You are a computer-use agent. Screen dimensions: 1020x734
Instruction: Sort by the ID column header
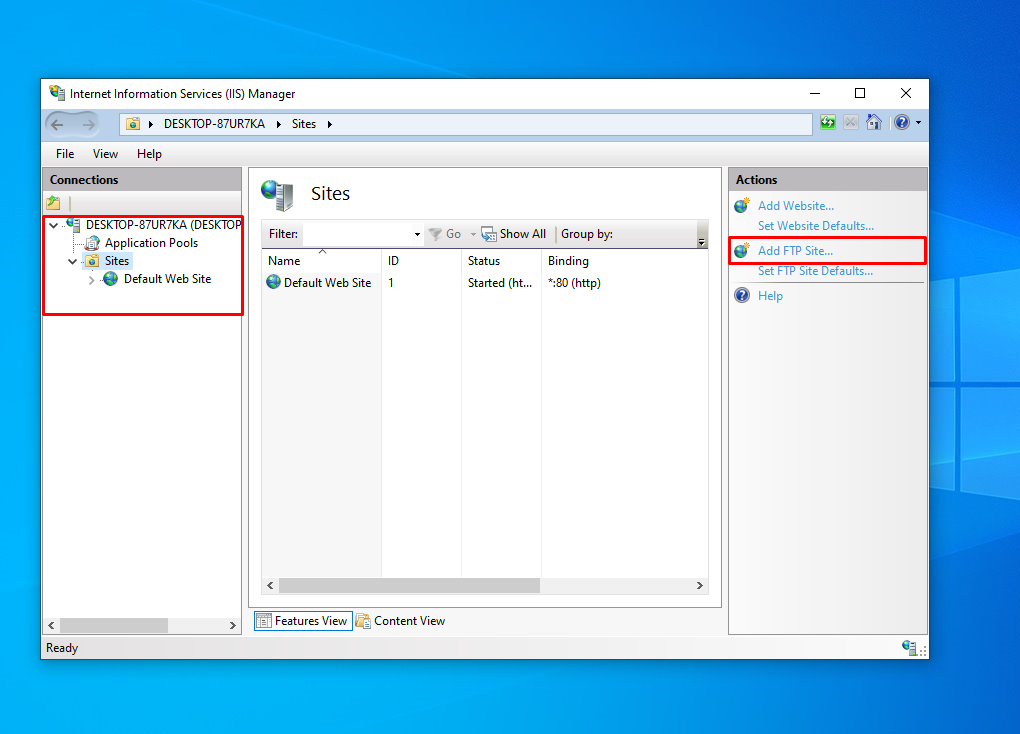(x=422, y=261)
